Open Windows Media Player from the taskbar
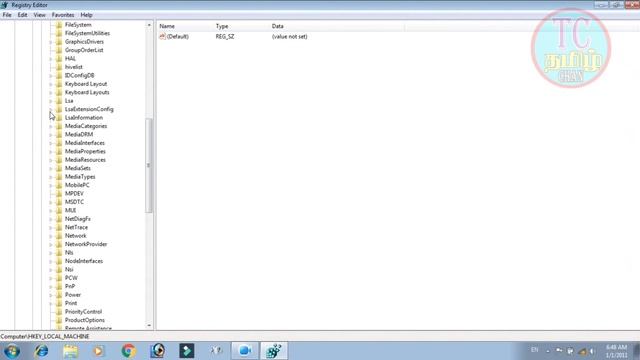This screenshot has height=360, width=640. click(98, 351)
